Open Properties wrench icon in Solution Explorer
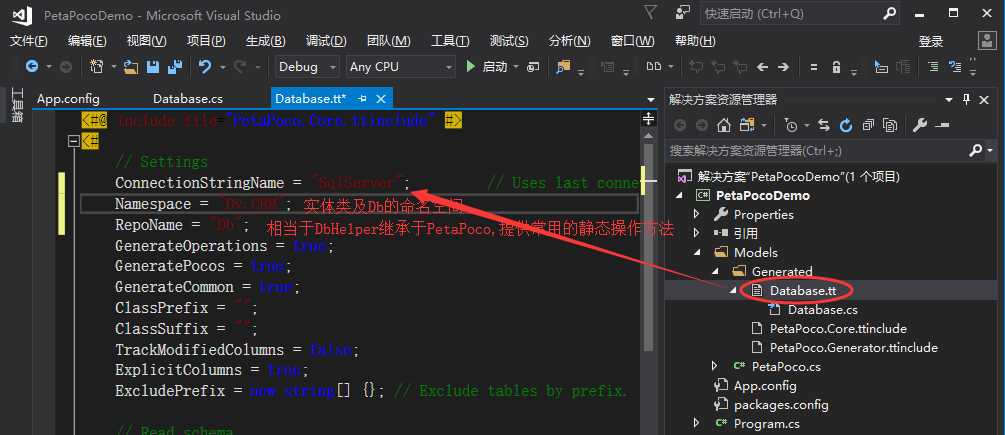 920,126
